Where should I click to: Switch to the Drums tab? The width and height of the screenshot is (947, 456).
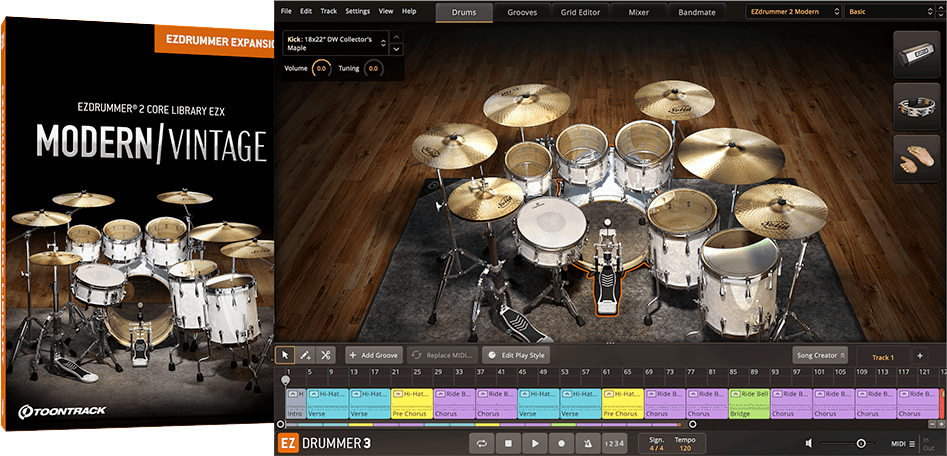point(463,12)
